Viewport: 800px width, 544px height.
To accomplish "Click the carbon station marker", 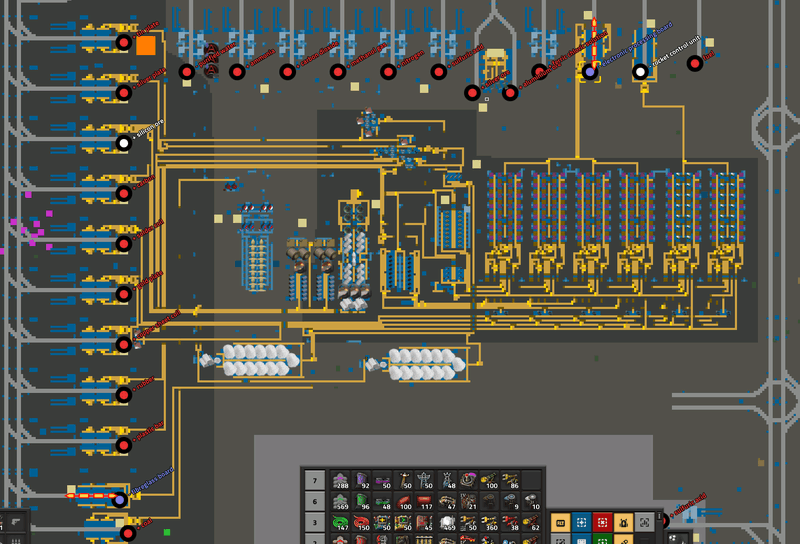I will tap(123, 193).
